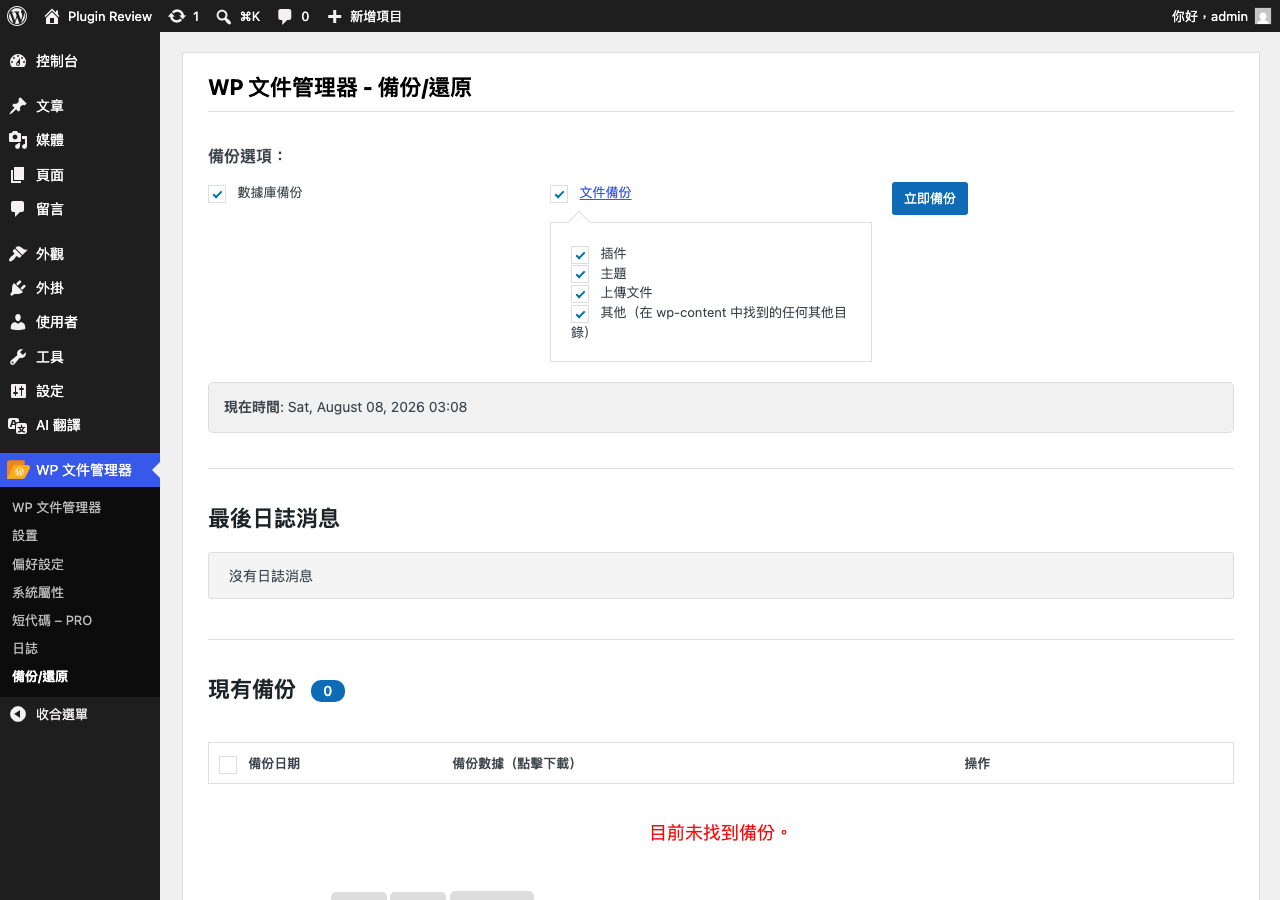The image size is (1280, 900).
Task: Open the 日誌 submenu item
Action: point(80,648)
